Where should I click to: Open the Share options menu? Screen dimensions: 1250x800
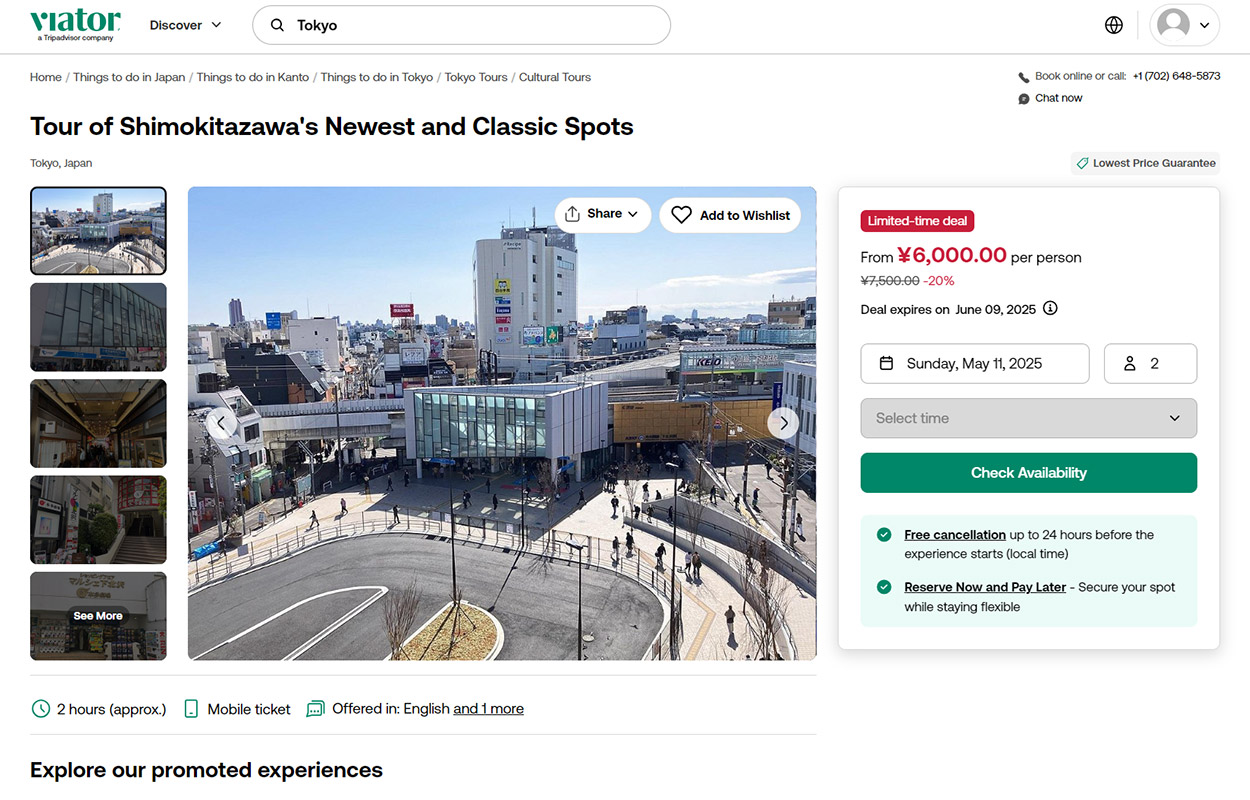tap(602, 214)
